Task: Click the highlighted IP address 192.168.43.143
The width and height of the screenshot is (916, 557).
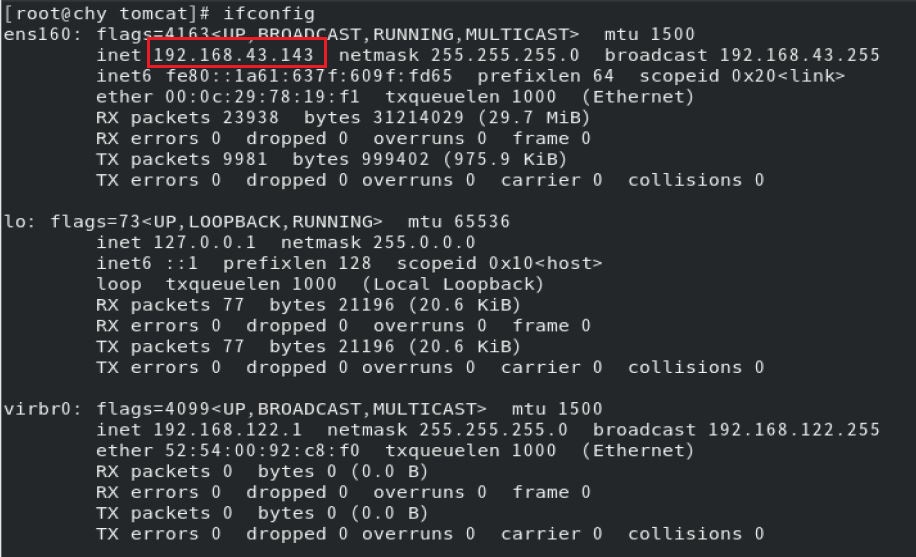Action: 234,55
